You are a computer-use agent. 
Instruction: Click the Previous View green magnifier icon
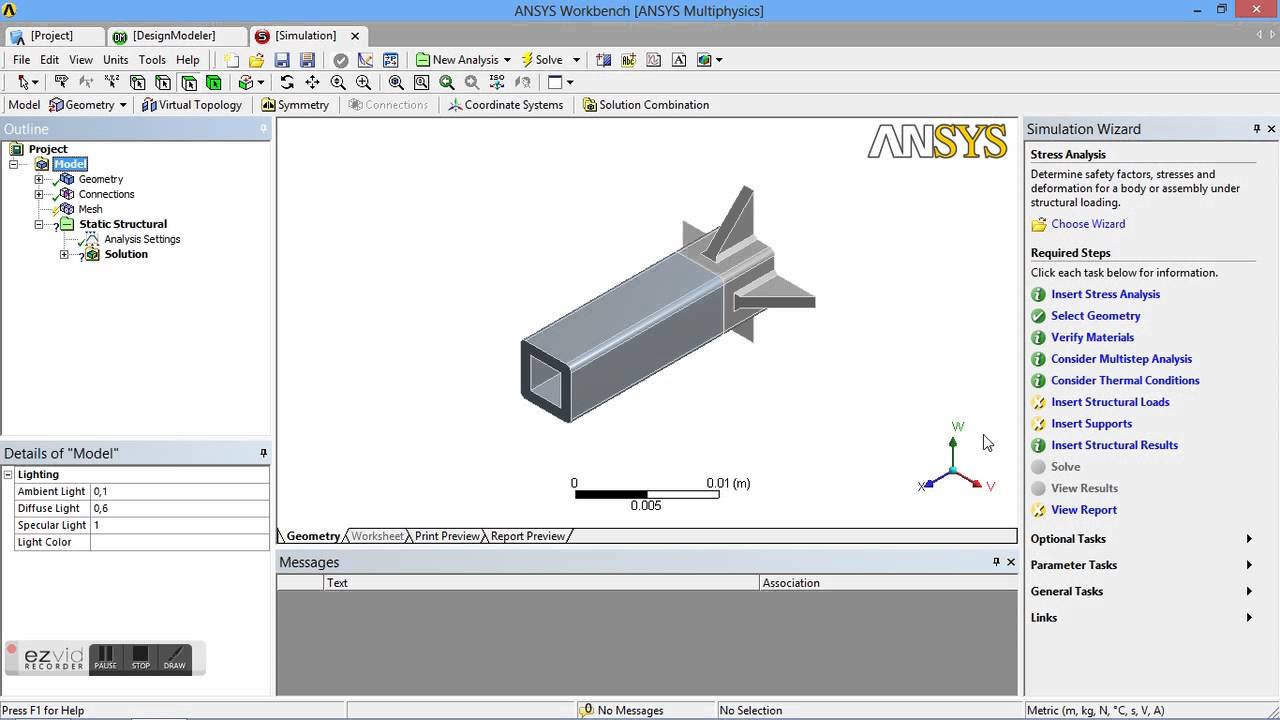[446, 82]
